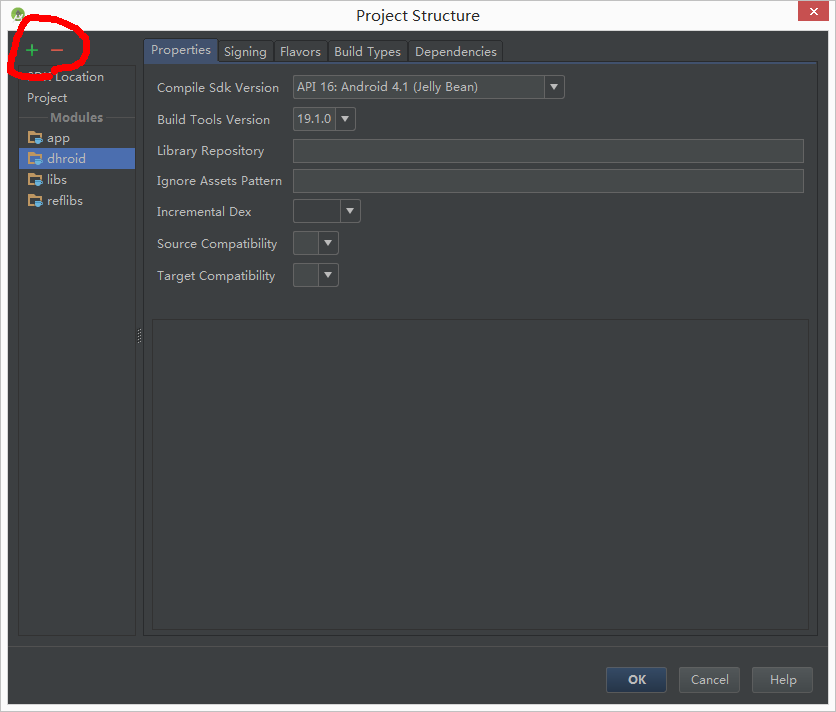Screen dimensions: 836x712
Task: Click the Android Studio icon in title bar
Action: point(17,15)
